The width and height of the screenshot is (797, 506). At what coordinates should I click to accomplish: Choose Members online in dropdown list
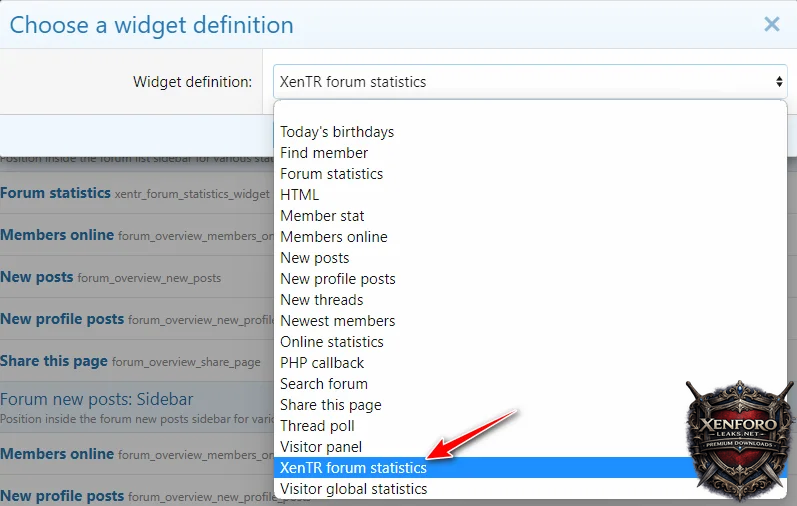pyautogui.click(x=334, y=237)
